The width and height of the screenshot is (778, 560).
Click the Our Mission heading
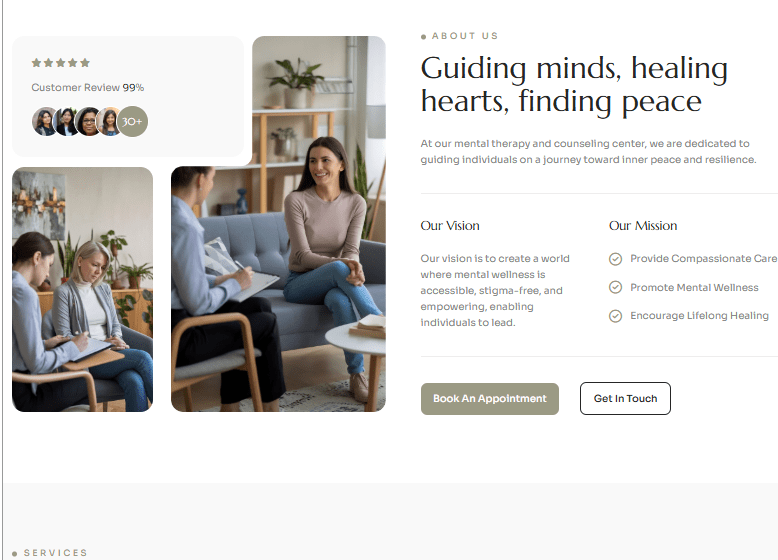point(643,226)
